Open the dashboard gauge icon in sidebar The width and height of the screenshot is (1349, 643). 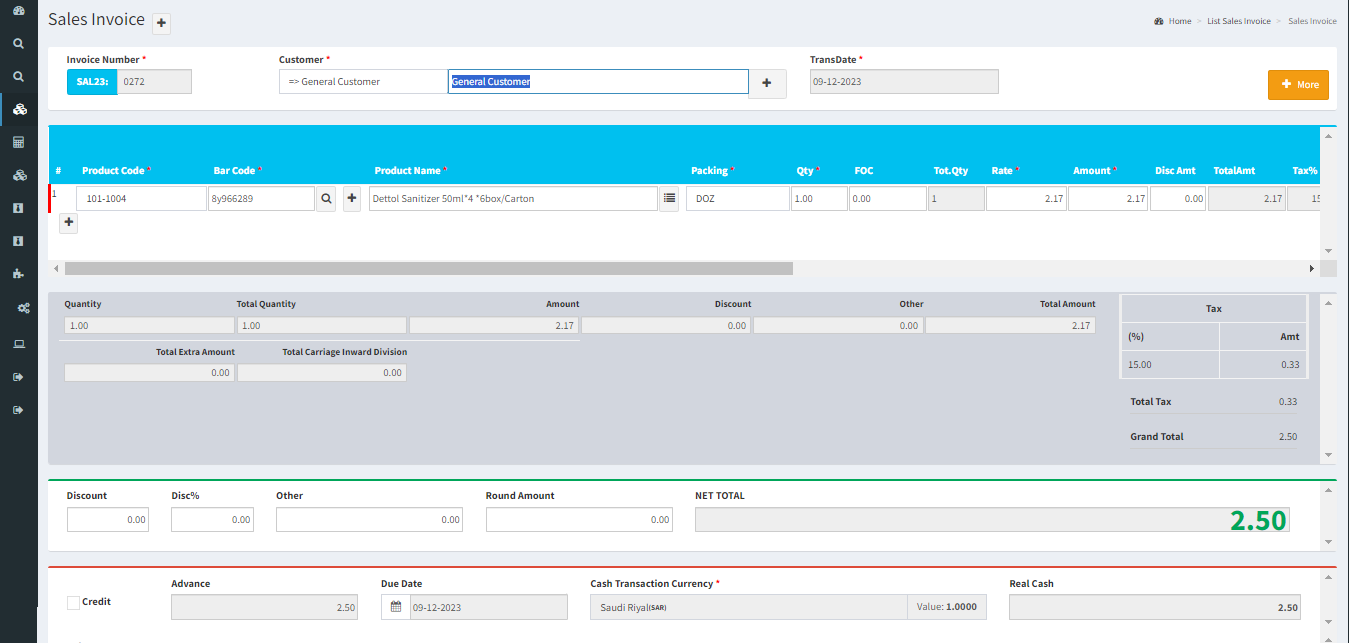[x=18, y=11]
